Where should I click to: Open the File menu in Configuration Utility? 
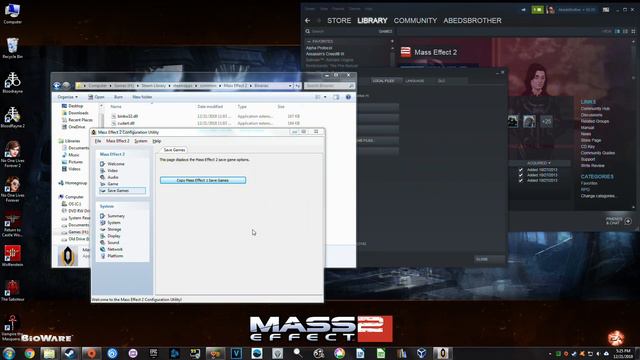(98, 141)
